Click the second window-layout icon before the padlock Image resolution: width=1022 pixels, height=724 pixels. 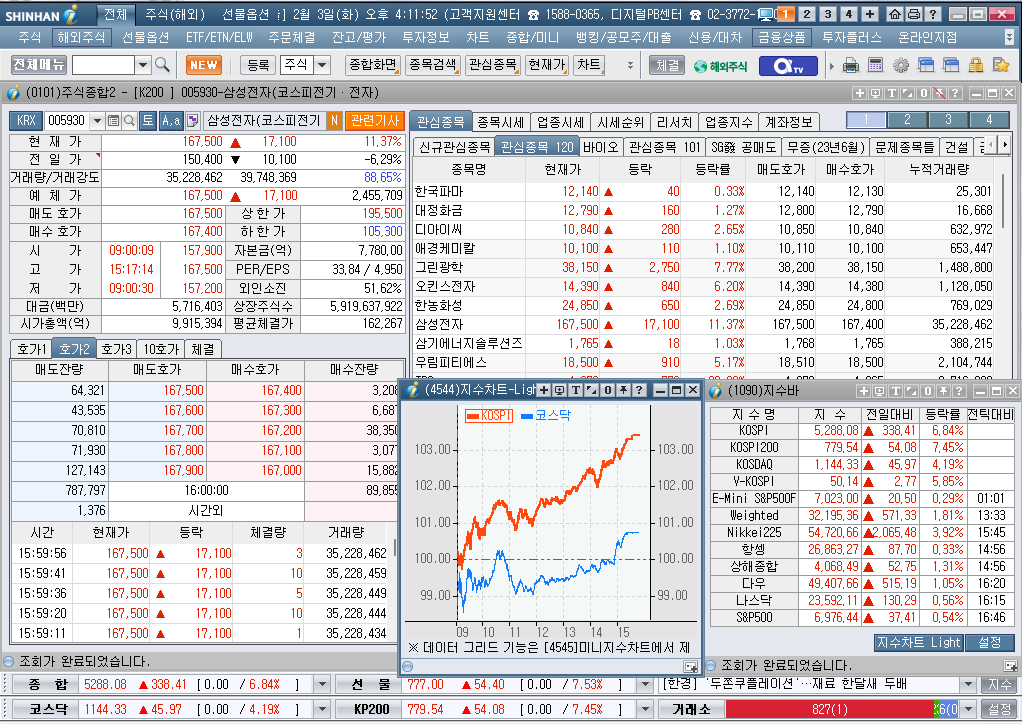click(951, 65)
